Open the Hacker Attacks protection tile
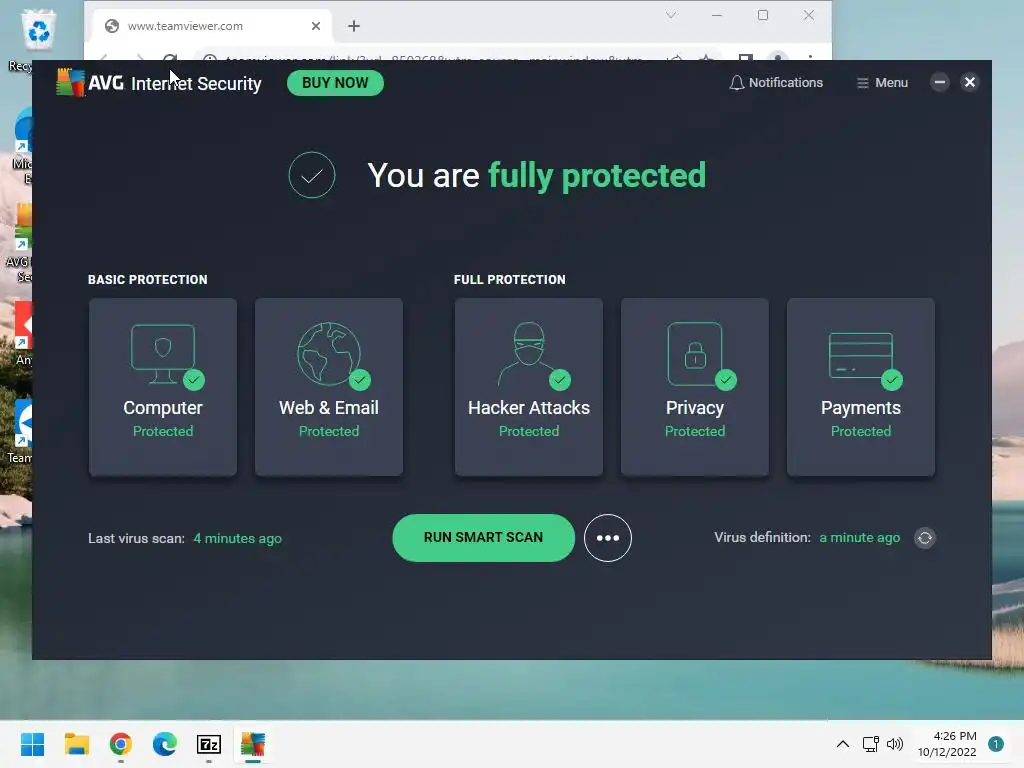Viewport: 1024px width, 768px height. click(529, 387)
